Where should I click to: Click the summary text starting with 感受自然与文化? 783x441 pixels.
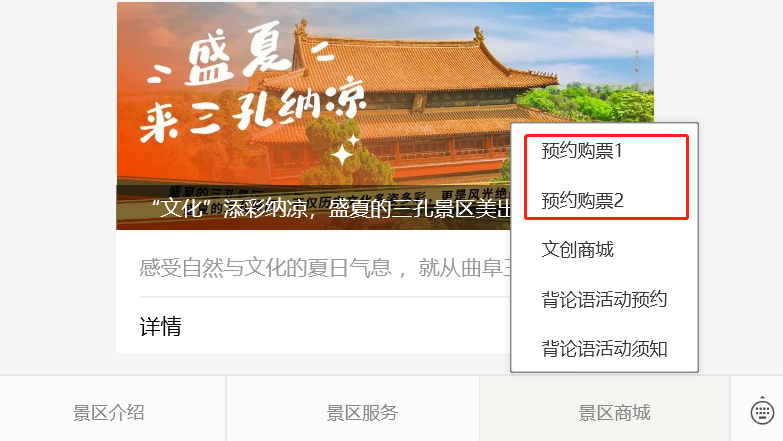click(325, 268)
